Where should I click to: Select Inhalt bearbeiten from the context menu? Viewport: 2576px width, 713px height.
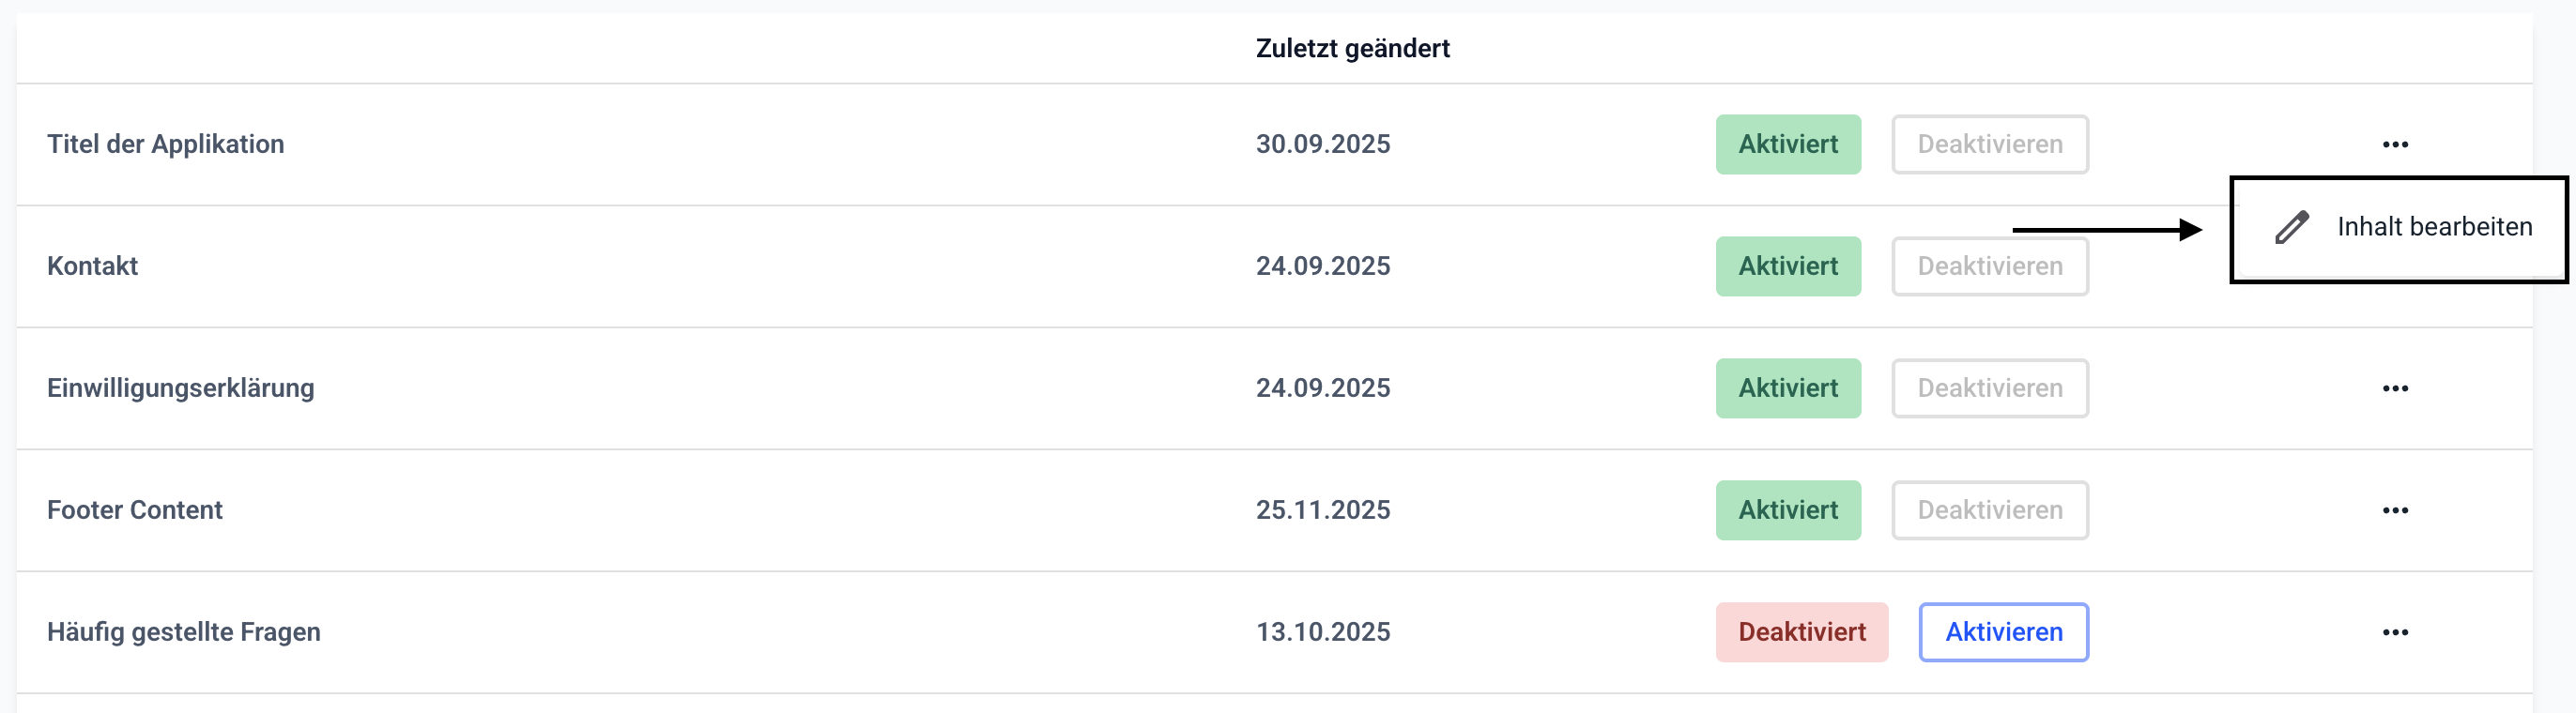click(2433, 227)
